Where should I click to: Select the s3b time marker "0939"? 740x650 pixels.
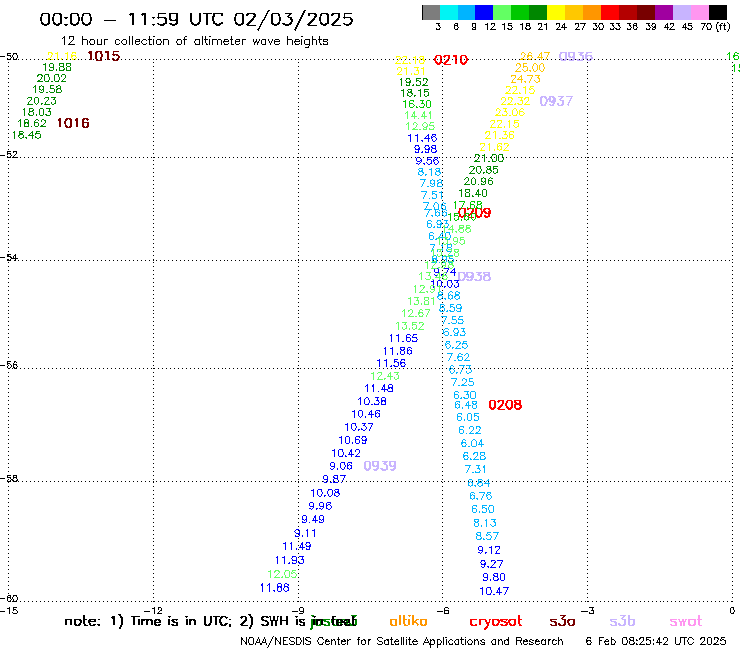click(x=380, y=466)
